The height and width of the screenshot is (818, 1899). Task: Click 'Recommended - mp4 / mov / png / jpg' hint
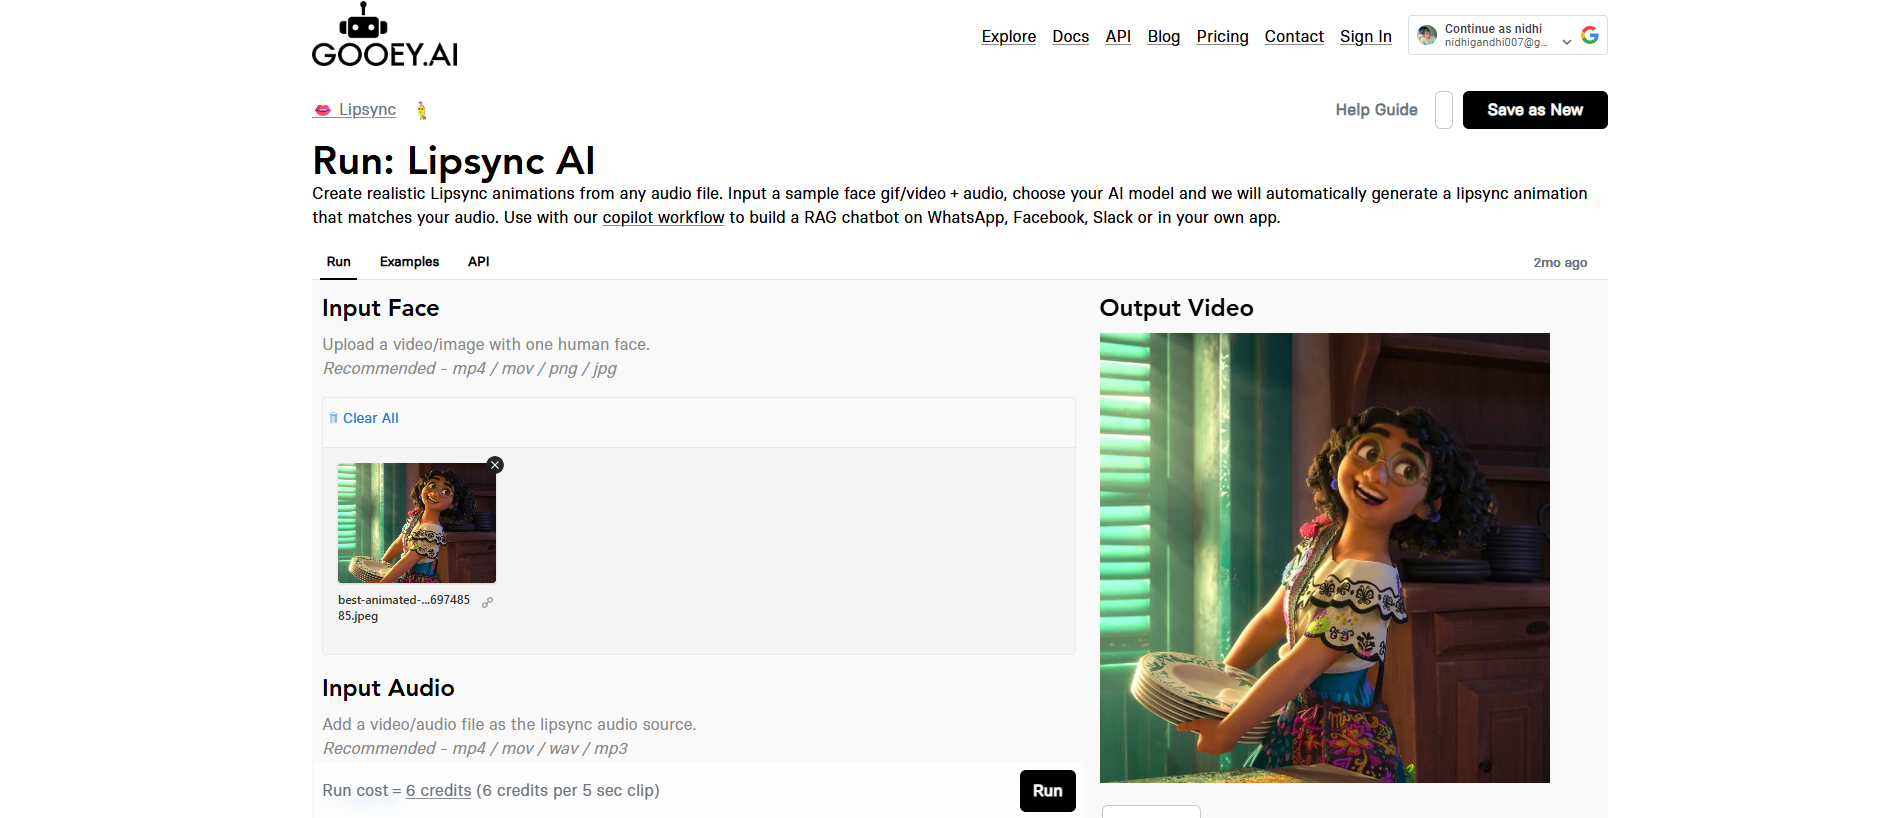click(470, 368)
